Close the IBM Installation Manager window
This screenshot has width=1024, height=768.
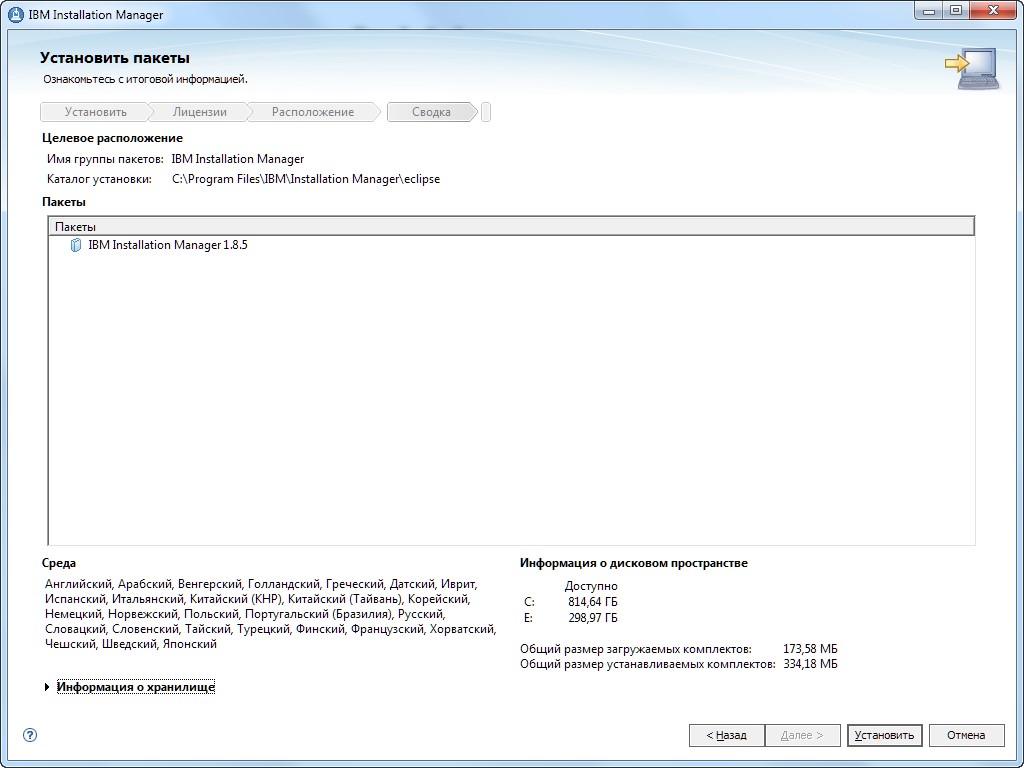pos(993,11)
